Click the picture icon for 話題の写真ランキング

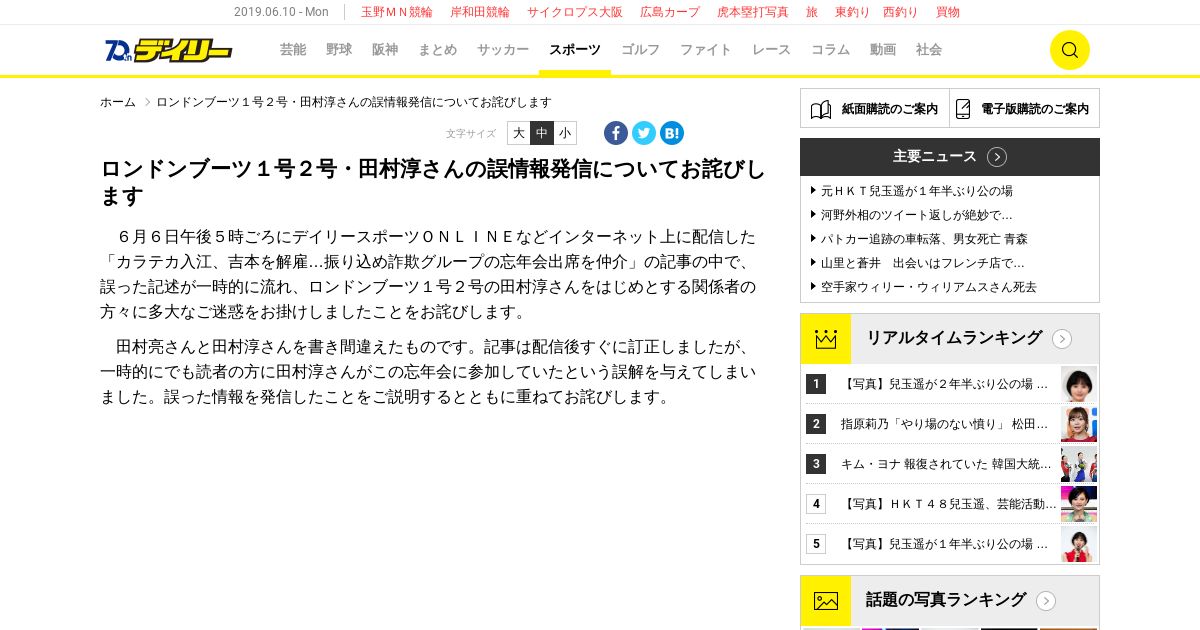pyautogui.click(x=825, y=601)
